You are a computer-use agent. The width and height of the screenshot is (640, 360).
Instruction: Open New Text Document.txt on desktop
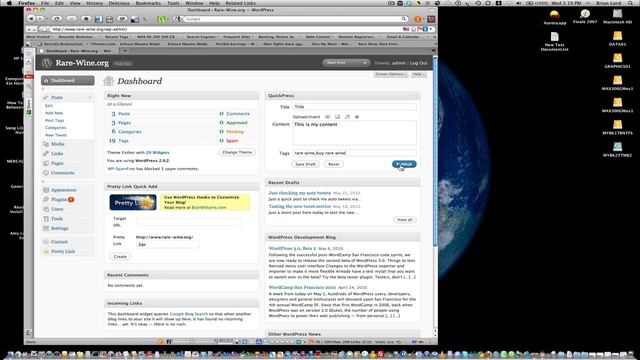point(554,42)
